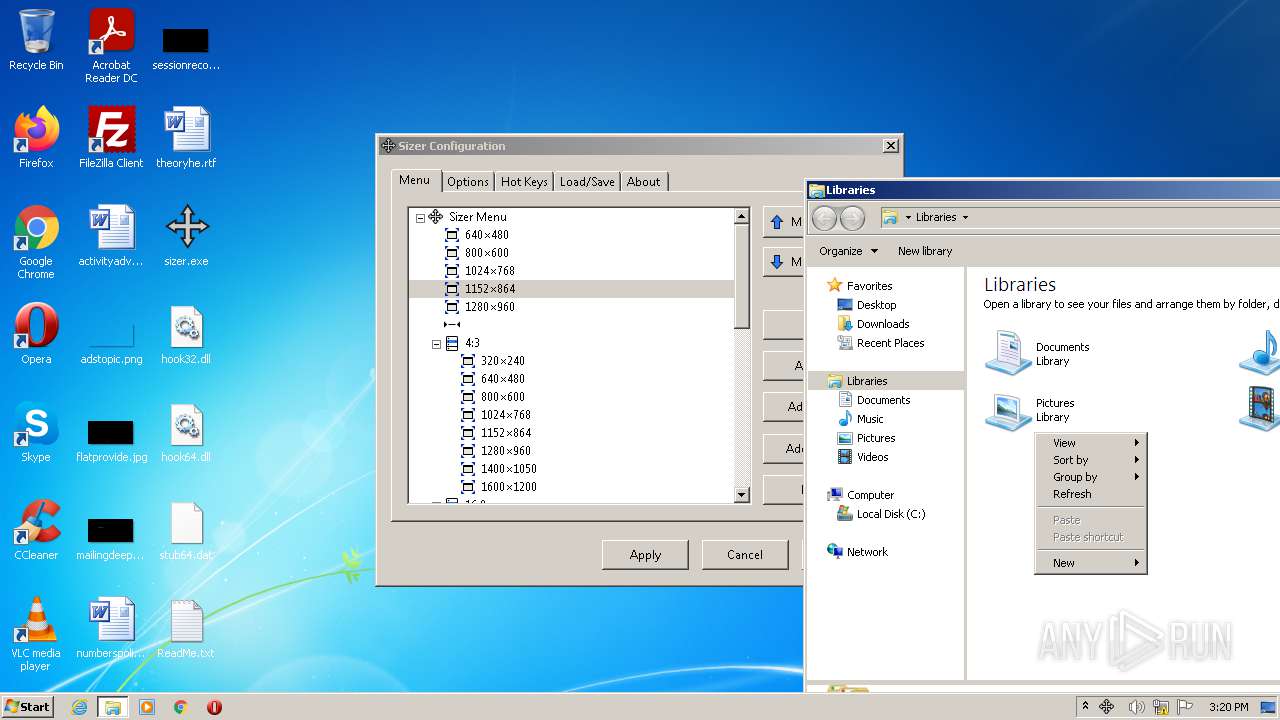Select 1400×1050 in the tree
Viewport: 1280px width, 720px height.
pos(508,469)
